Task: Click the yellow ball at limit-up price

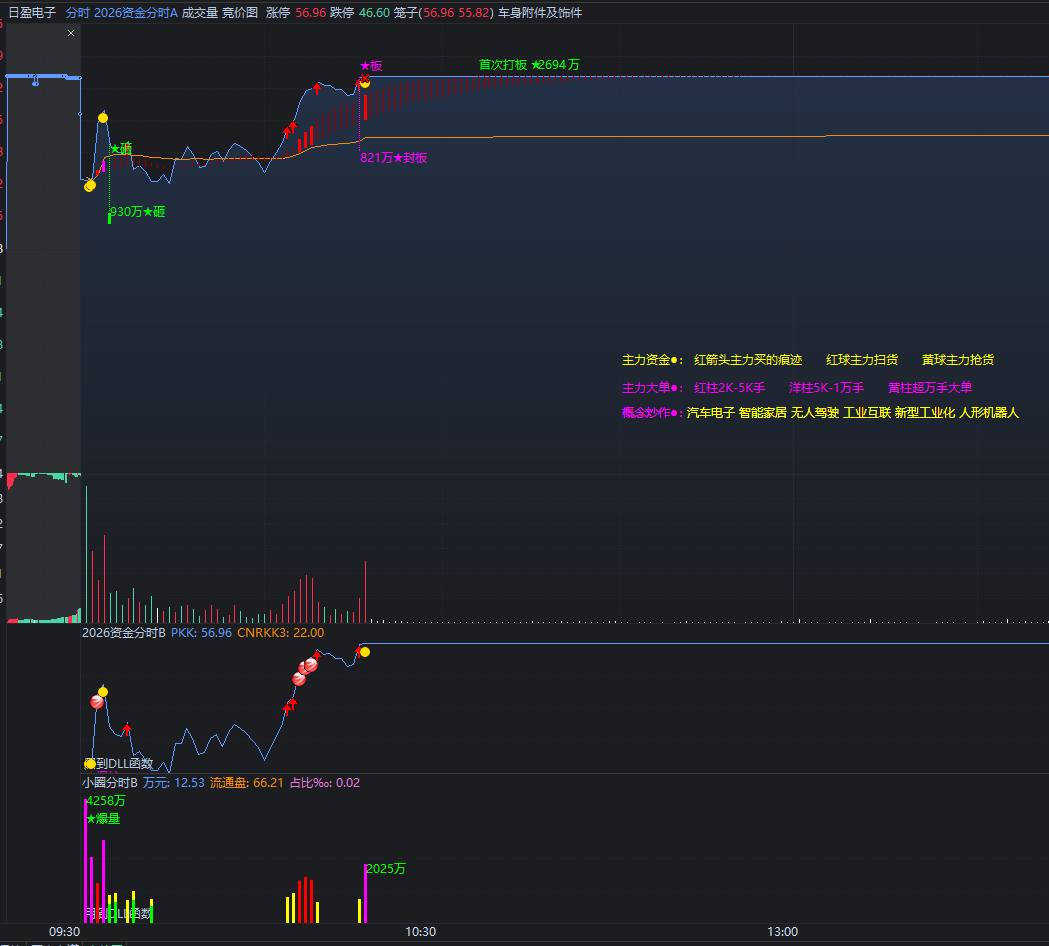Action: pos(365,82)
